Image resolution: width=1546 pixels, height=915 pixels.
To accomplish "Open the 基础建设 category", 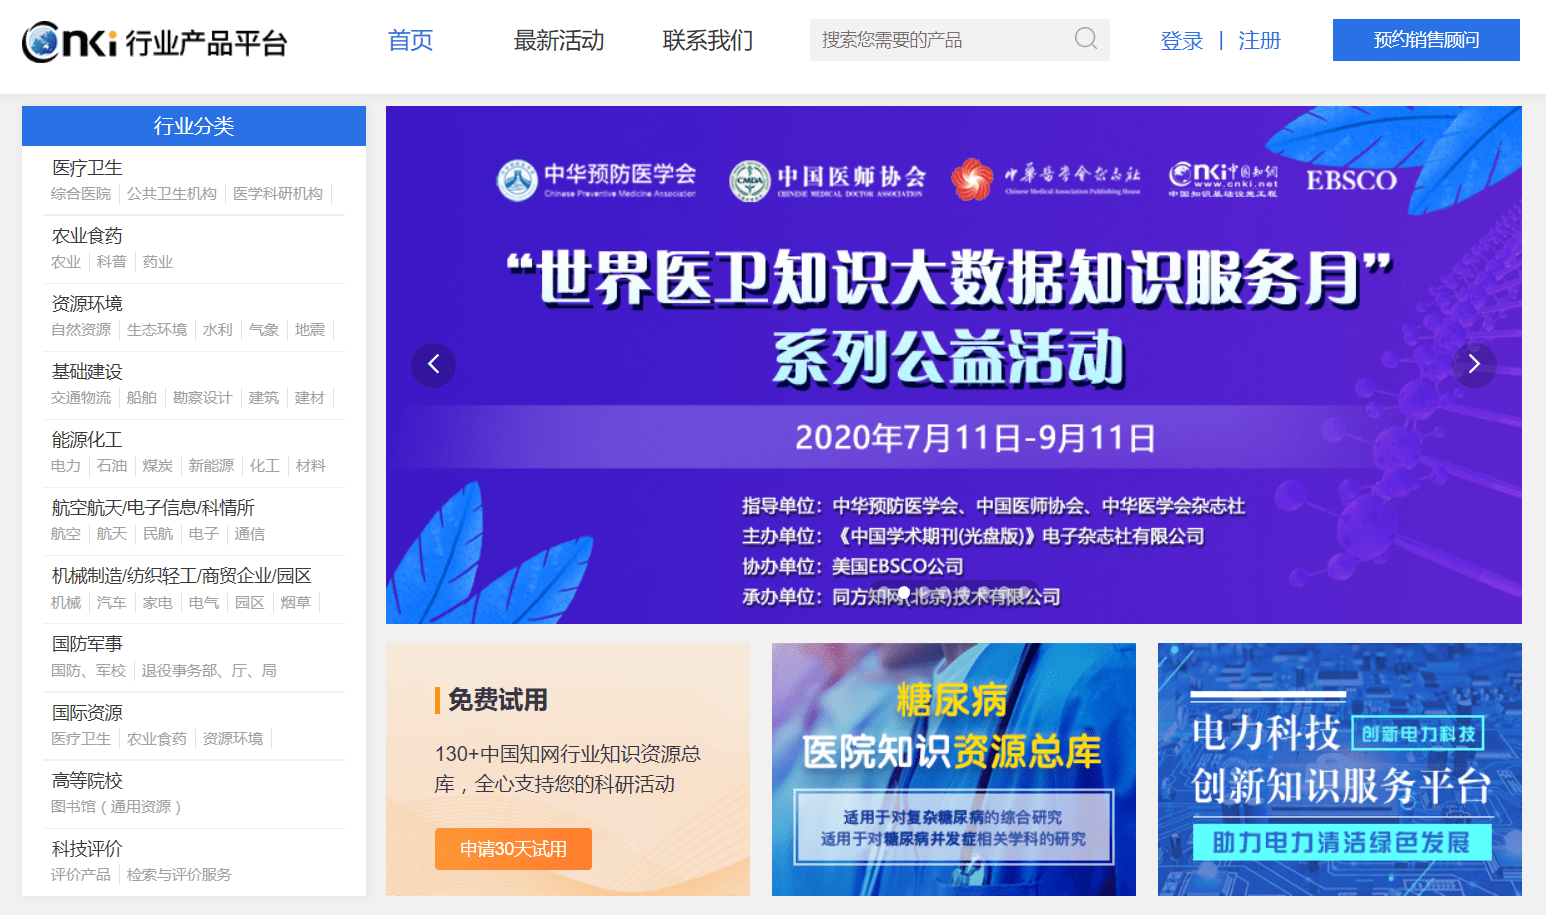I will (87, 372).
